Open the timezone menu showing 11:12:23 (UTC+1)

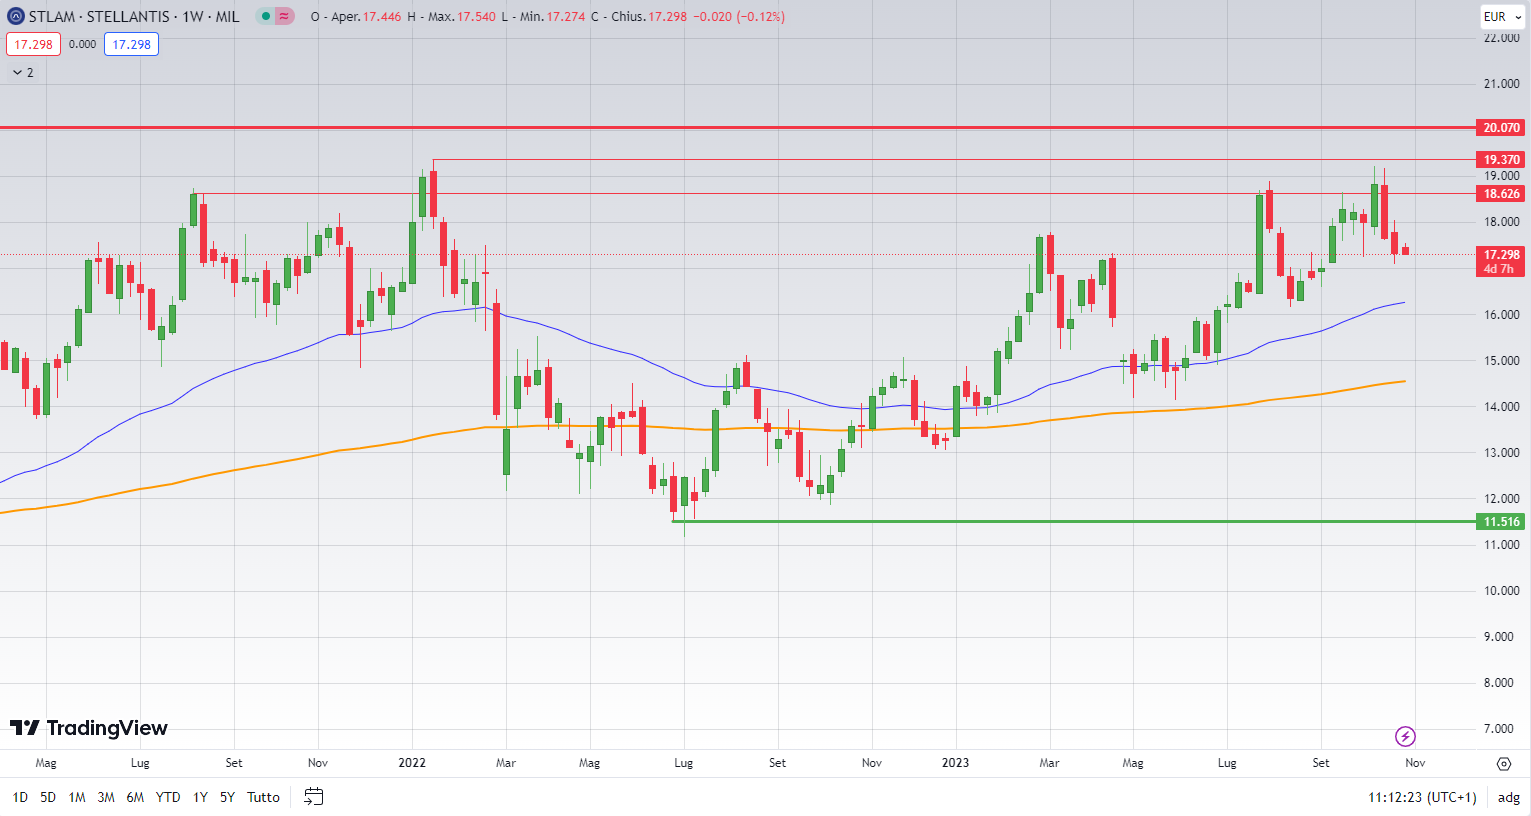1422,797
